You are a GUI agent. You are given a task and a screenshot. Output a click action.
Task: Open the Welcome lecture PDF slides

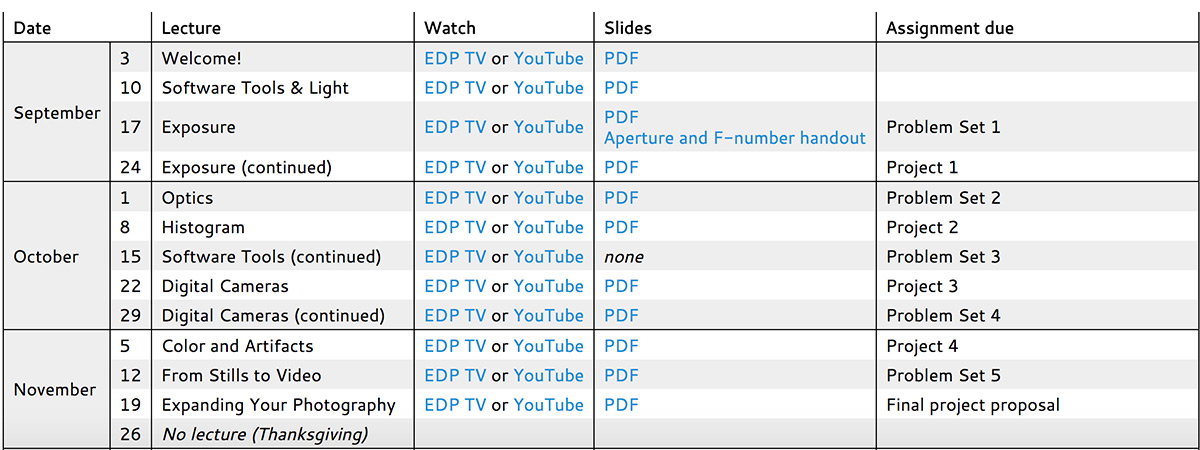[621, 58]
